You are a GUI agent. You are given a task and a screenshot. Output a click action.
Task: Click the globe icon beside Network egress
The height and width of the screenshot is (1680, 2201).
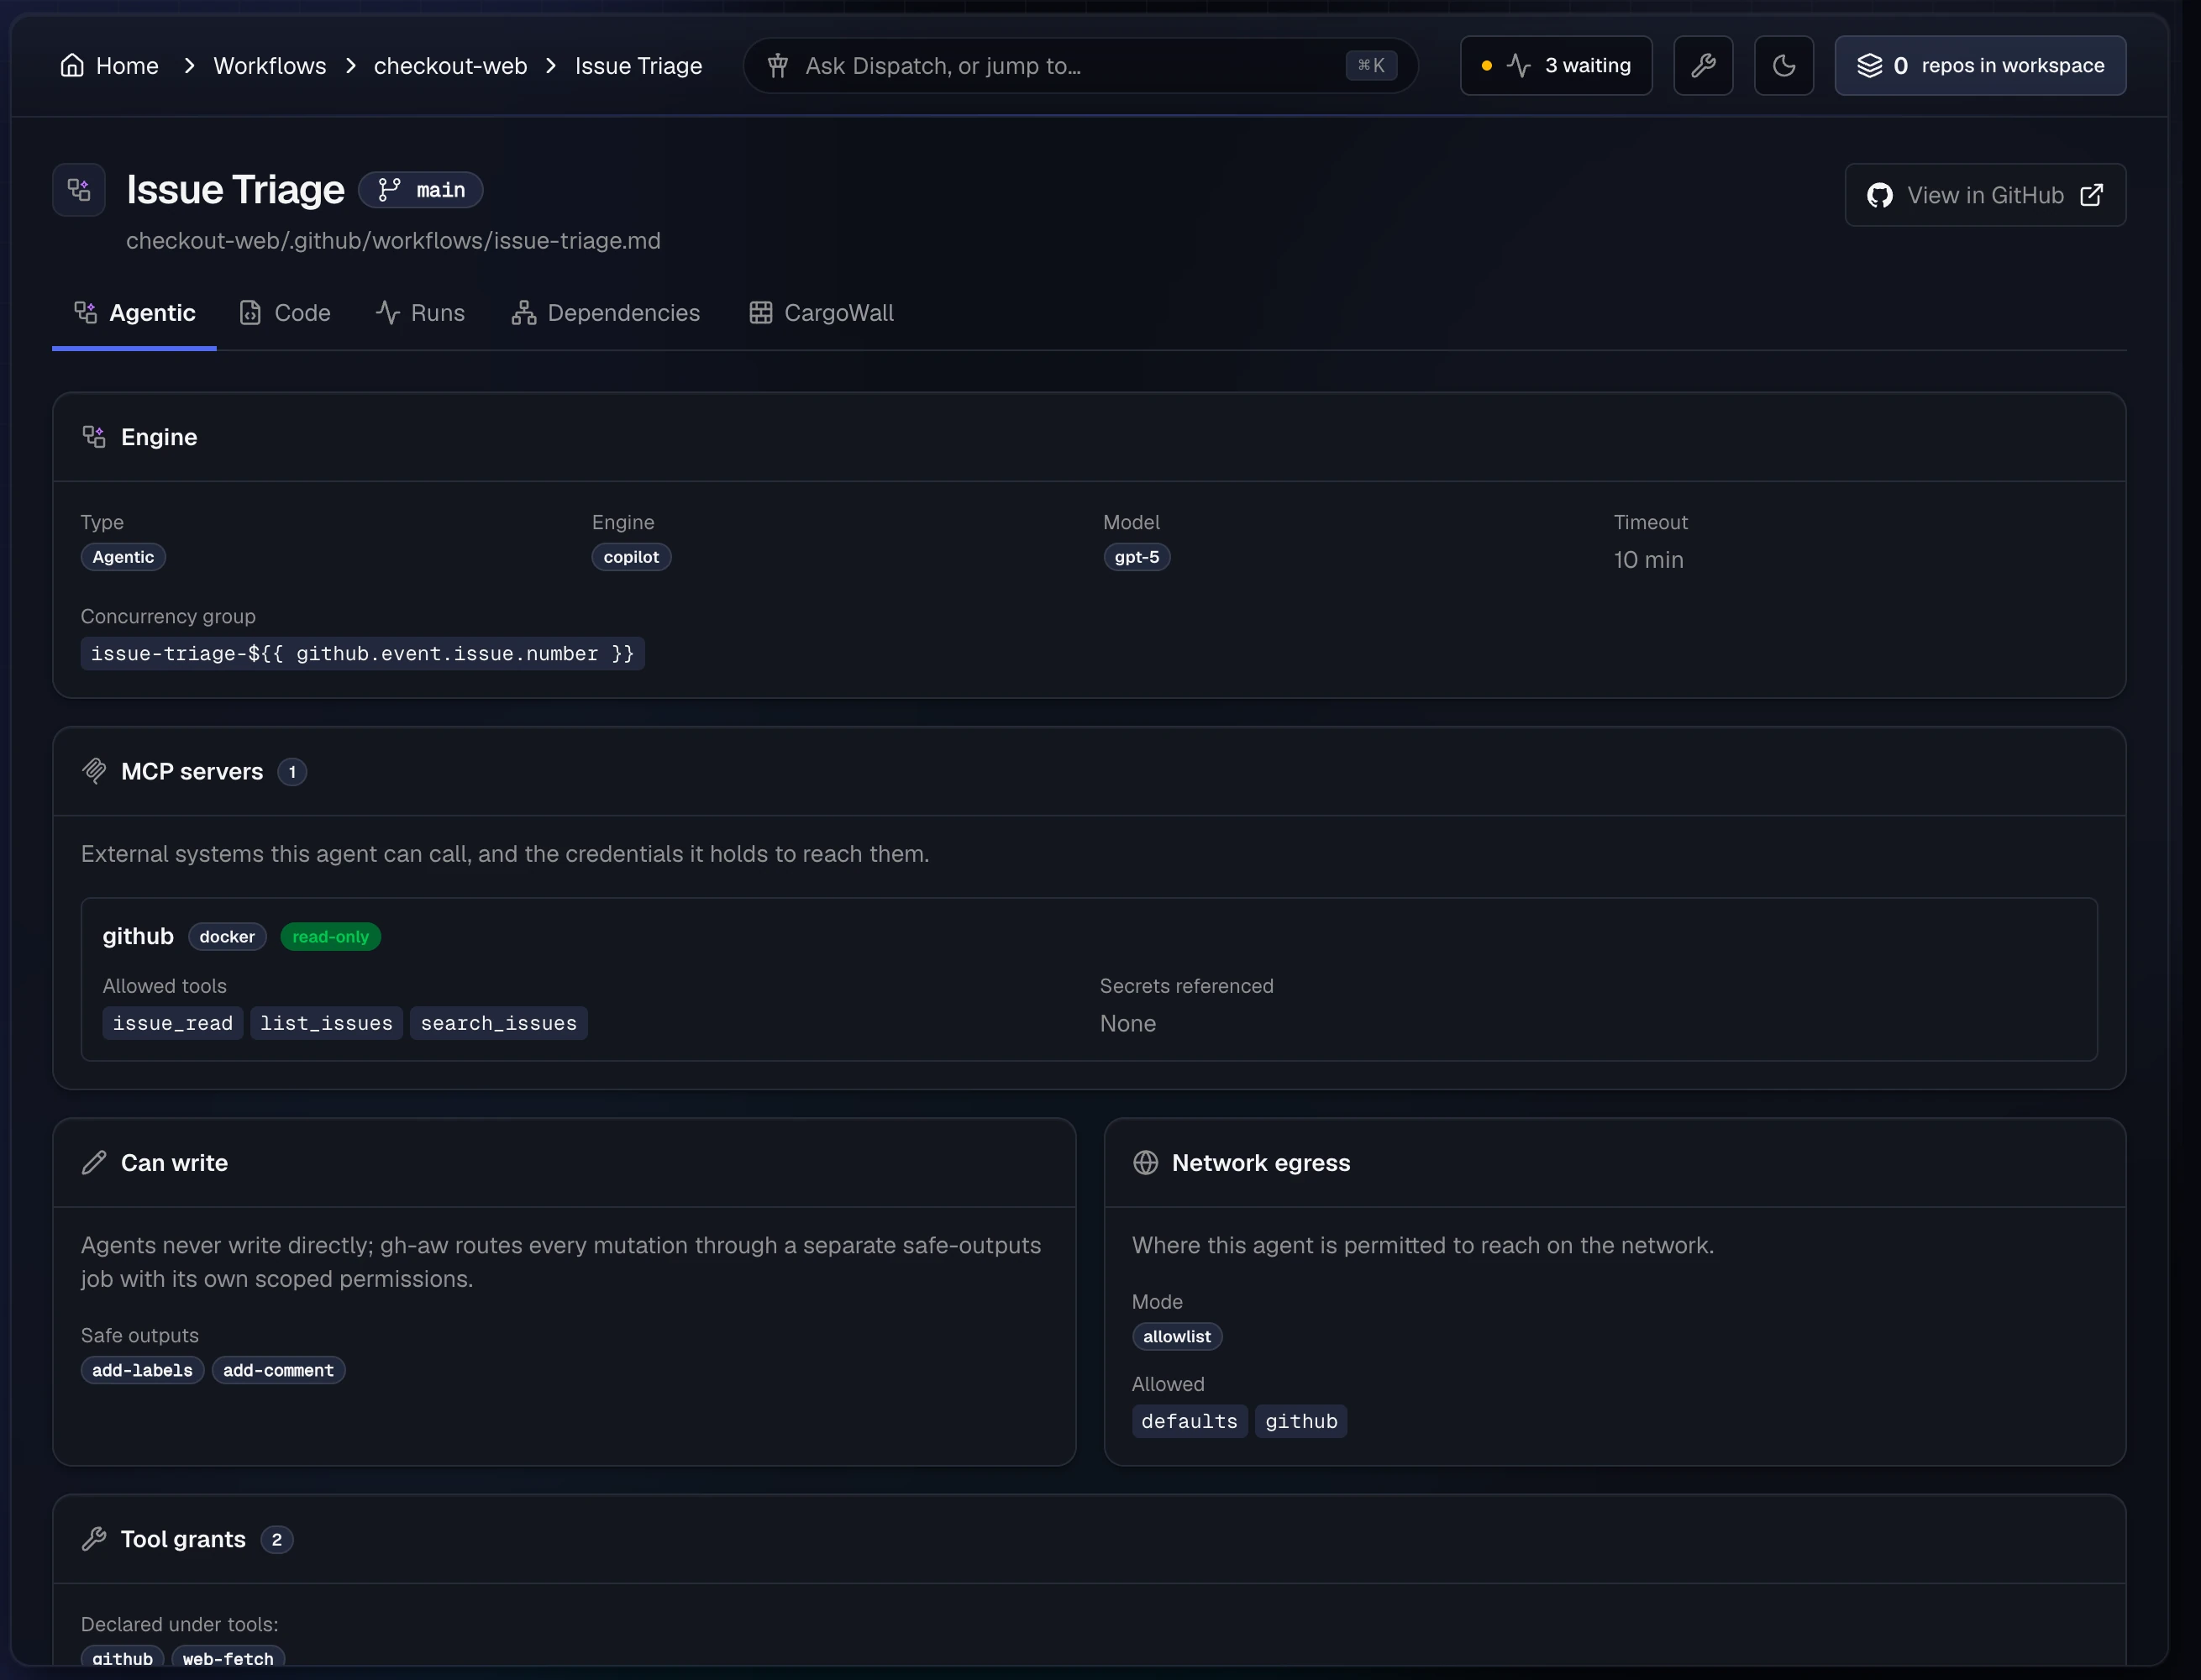coord(1145,1162)
